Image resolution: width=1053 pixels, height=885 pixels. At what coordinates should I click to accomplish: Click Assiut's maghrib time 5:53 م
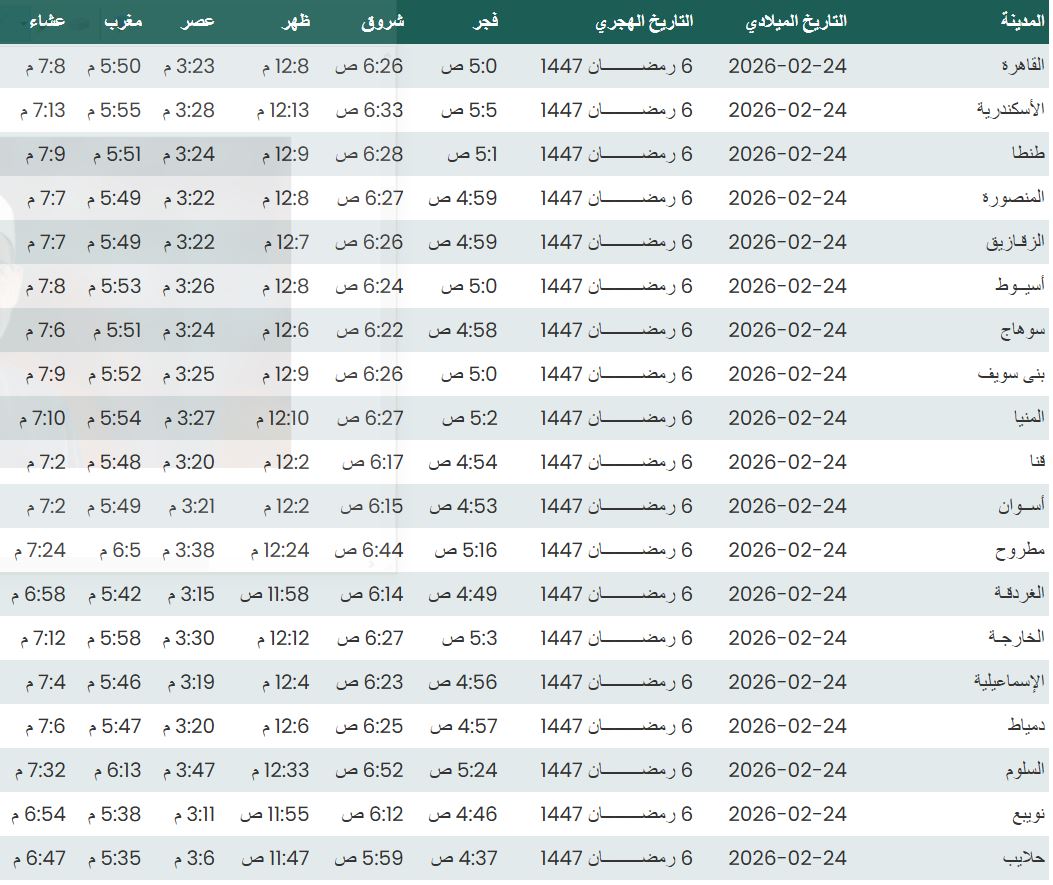(114, 286)
